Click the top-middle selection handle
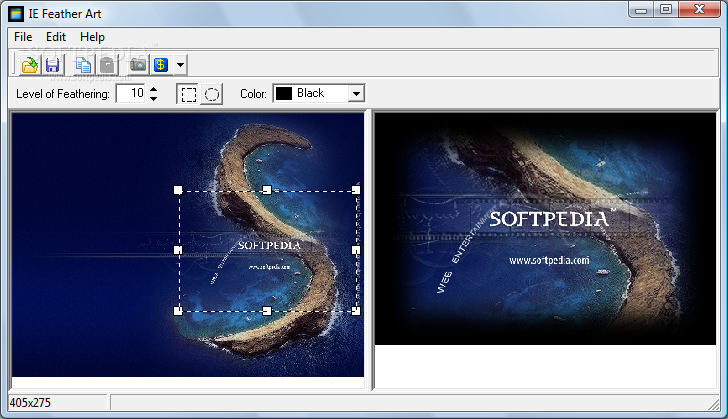This screenshot has width=728, height=419. (x=267, y=190)
